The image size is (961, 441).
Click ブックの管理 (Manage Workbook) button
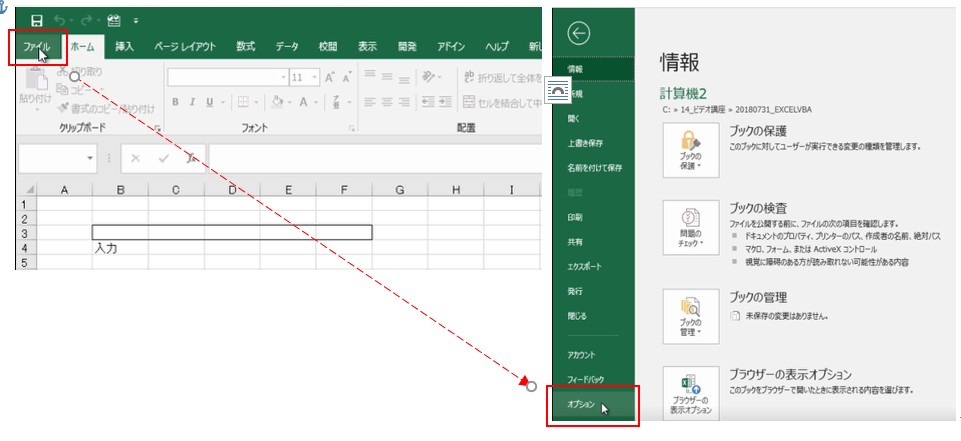[690, 316]
